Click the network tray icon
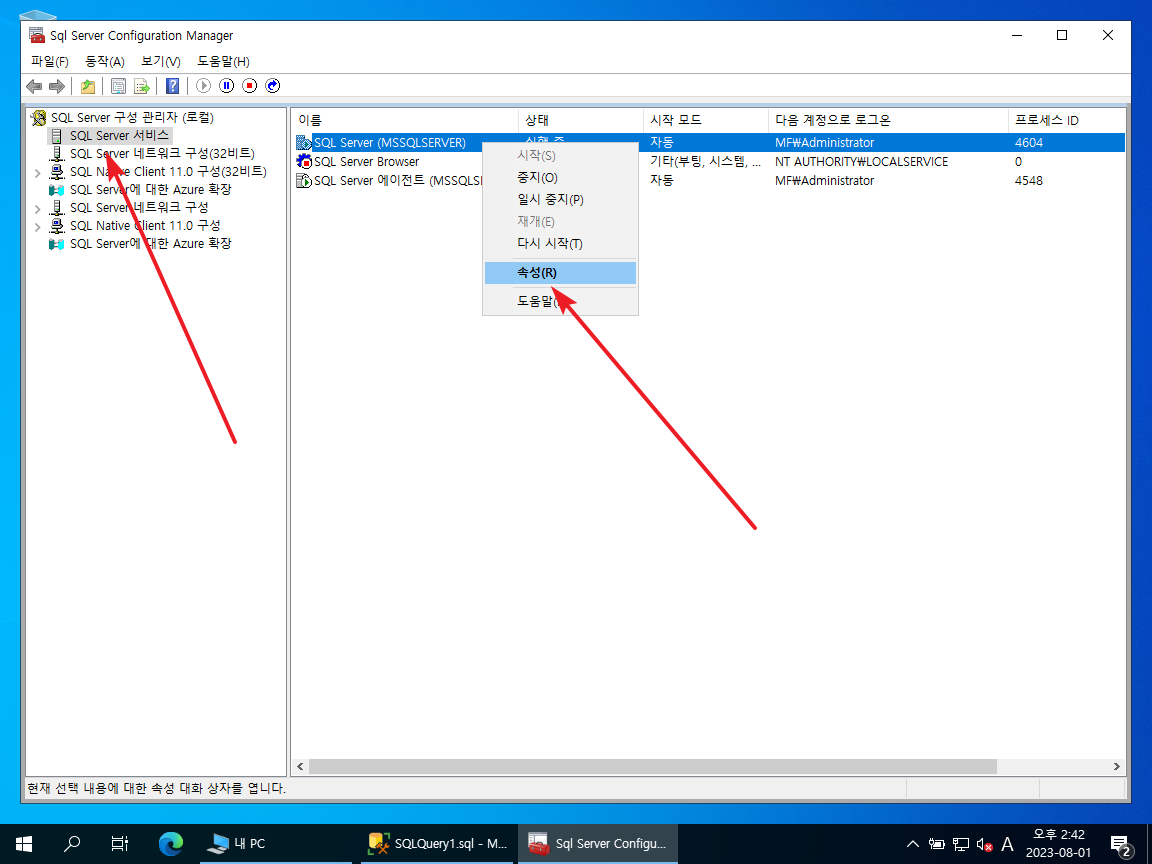The image size is (1152, 864). pyautogui.click(x=961, y=844)
